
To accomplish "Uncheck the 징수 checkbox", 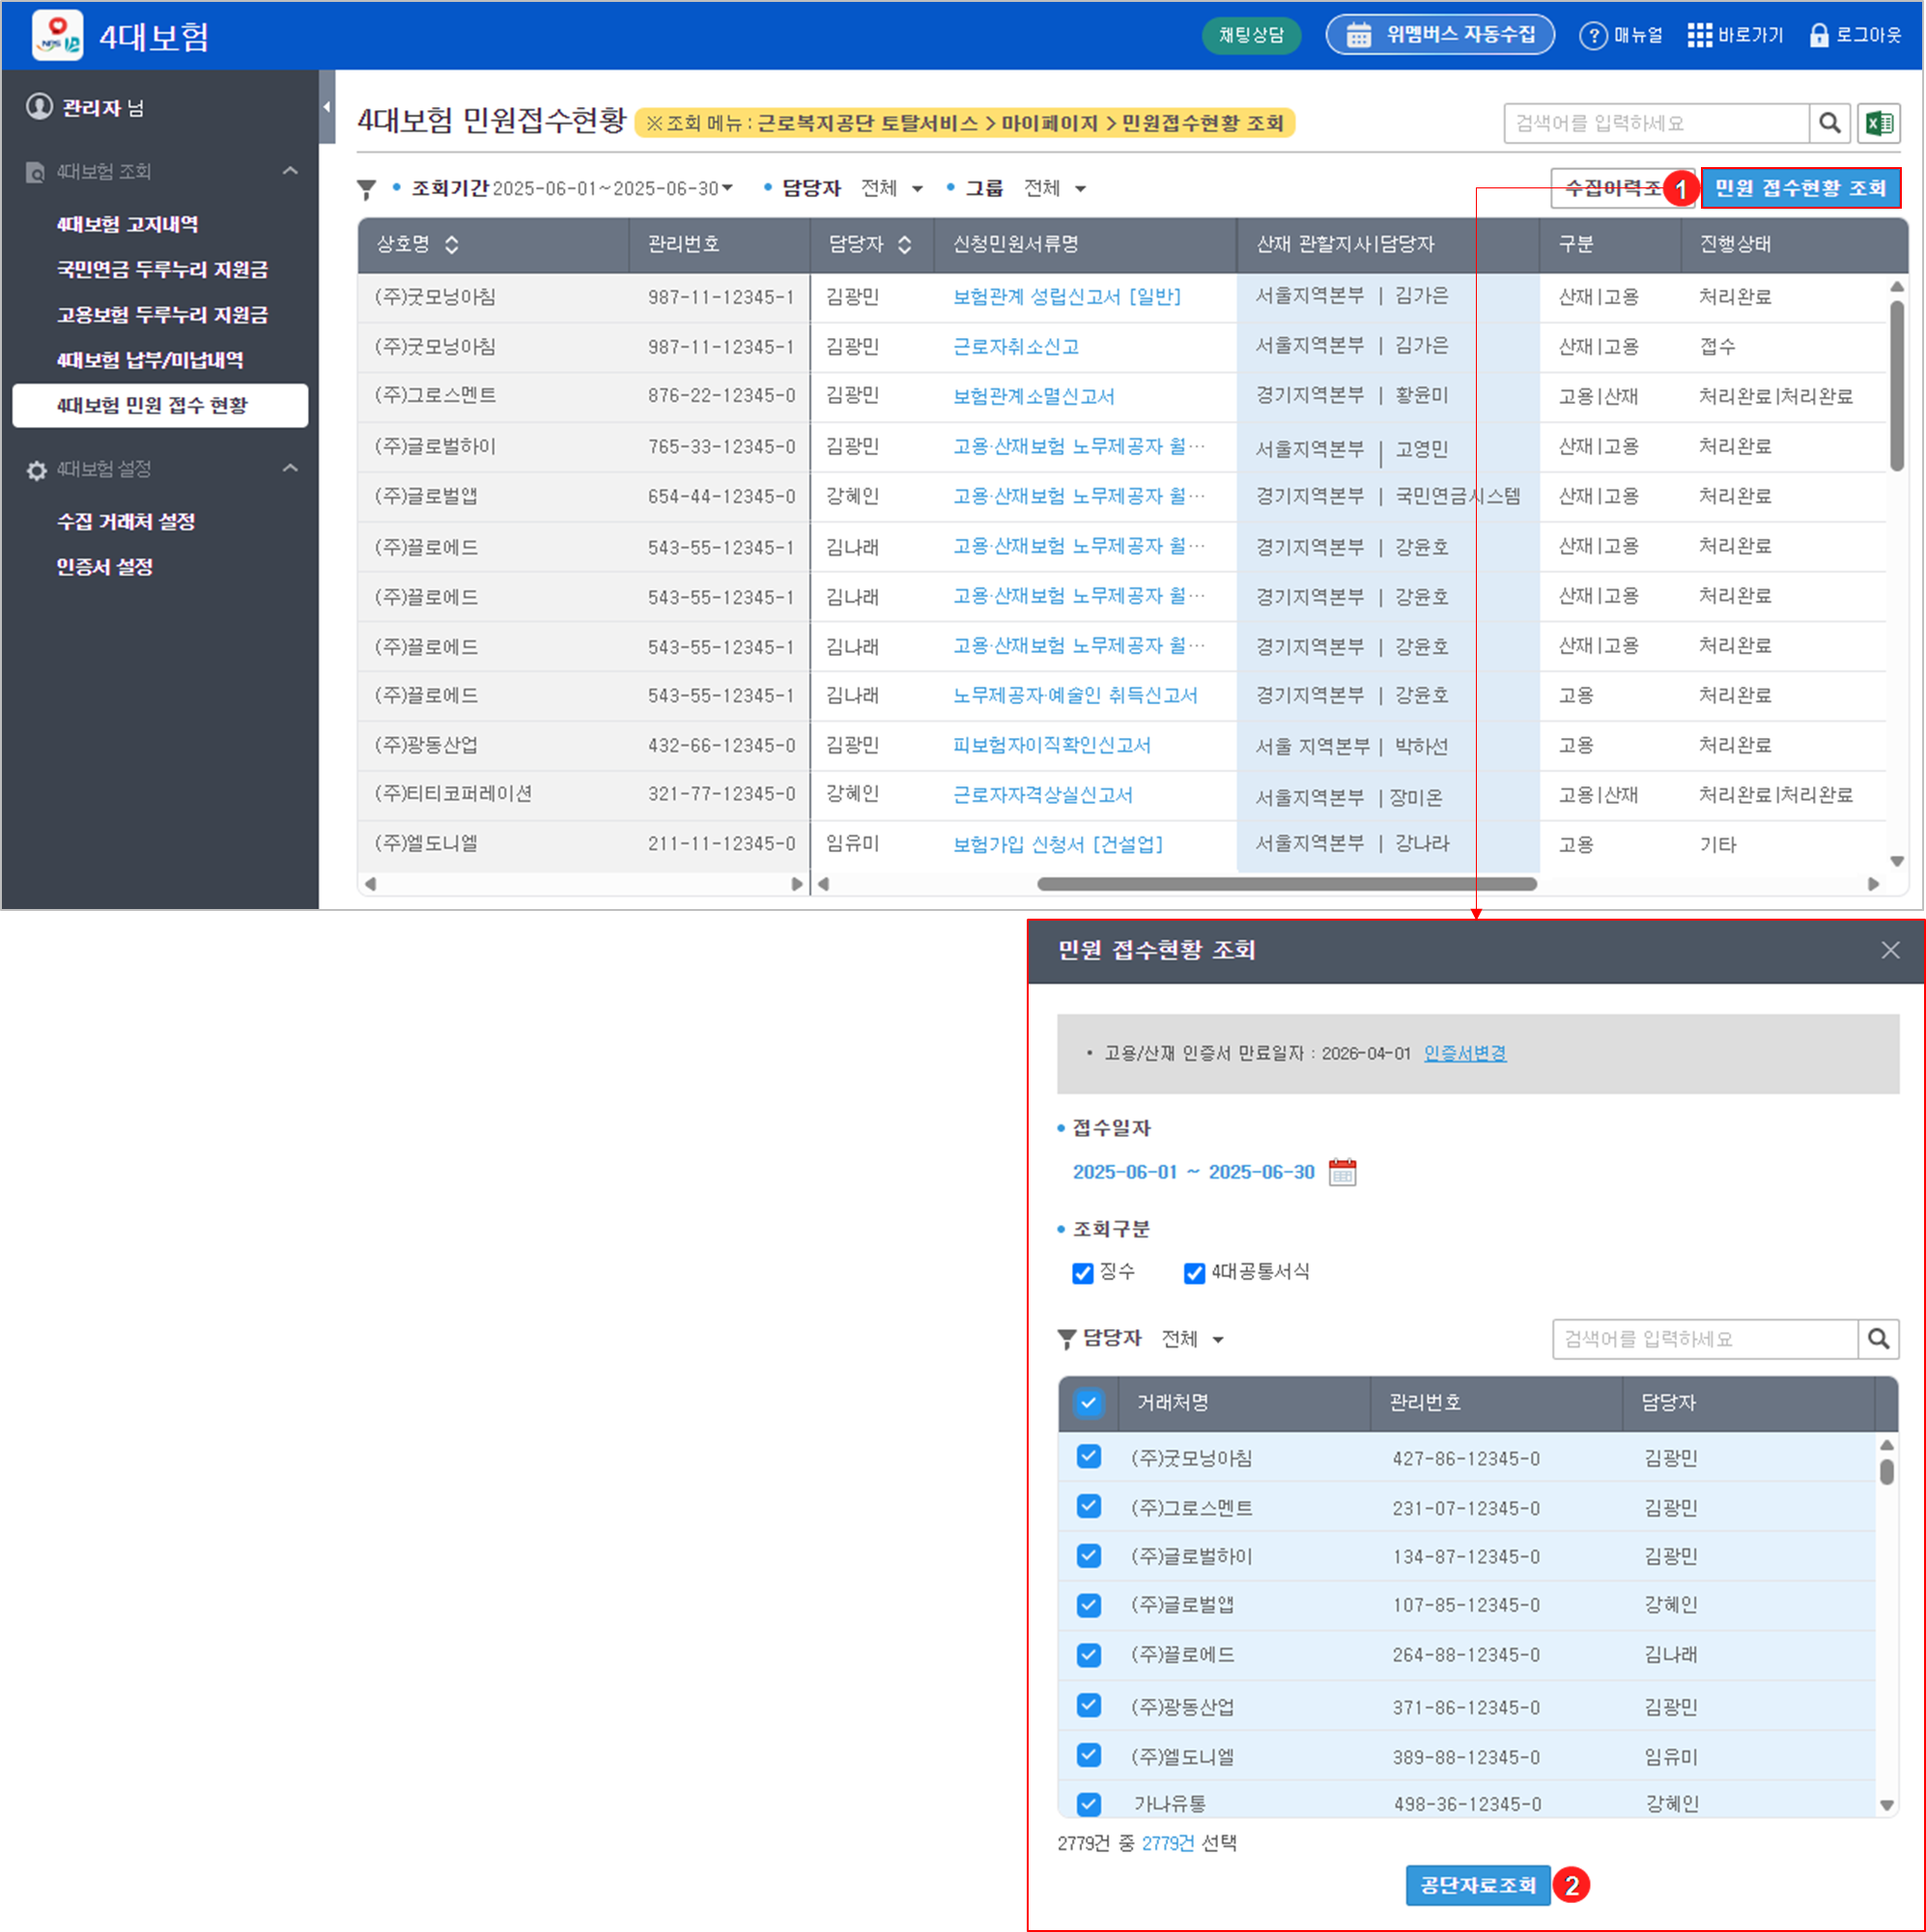I will pos(1082,1273).
